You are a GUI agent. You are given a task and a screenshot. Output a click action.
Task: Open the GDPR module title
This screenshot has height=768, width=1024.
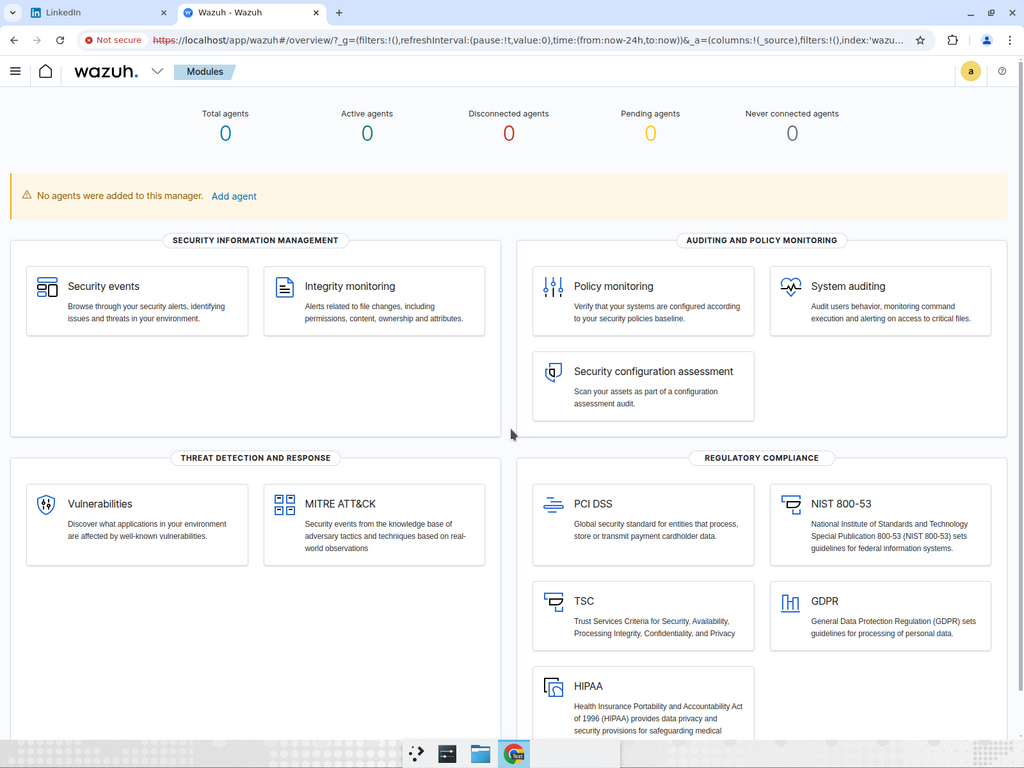coord(824,601)
